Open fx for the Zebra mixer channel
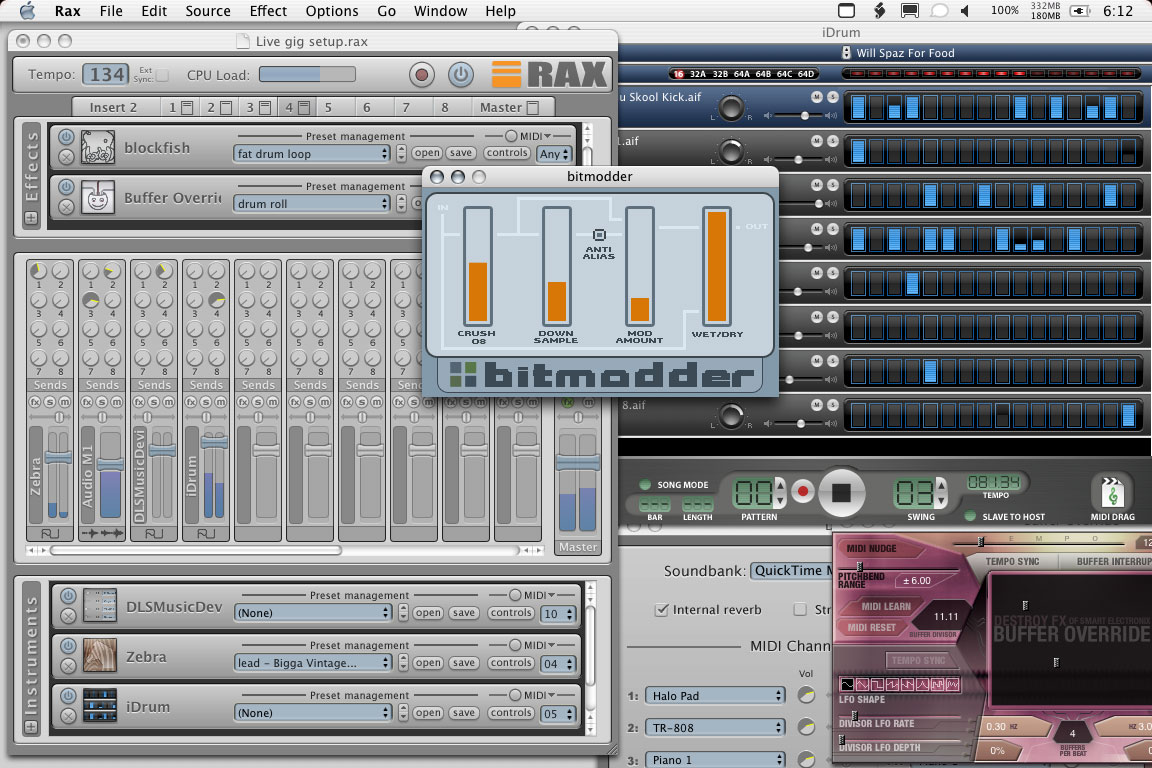 35,402
